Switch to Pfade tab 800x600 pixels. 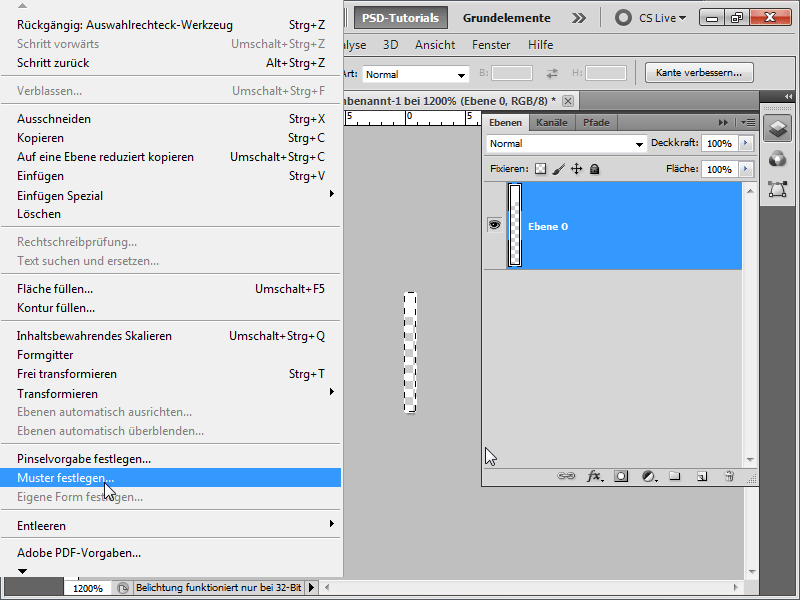pos(596,122)
